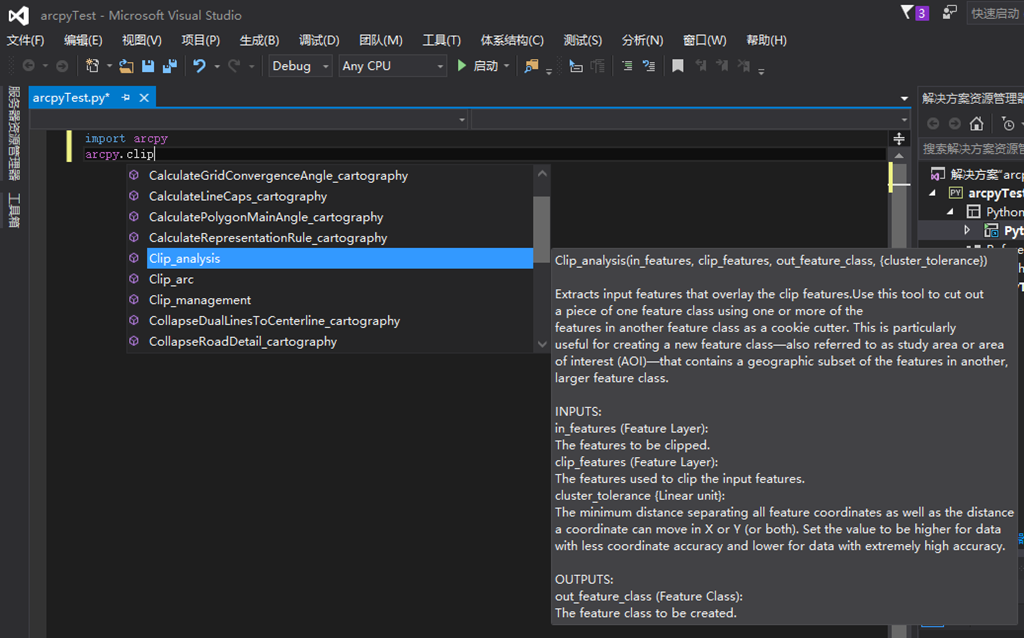Click the Solution Explorer search box
Viewport: 1024px width, 638px height.
coord(972,149)
